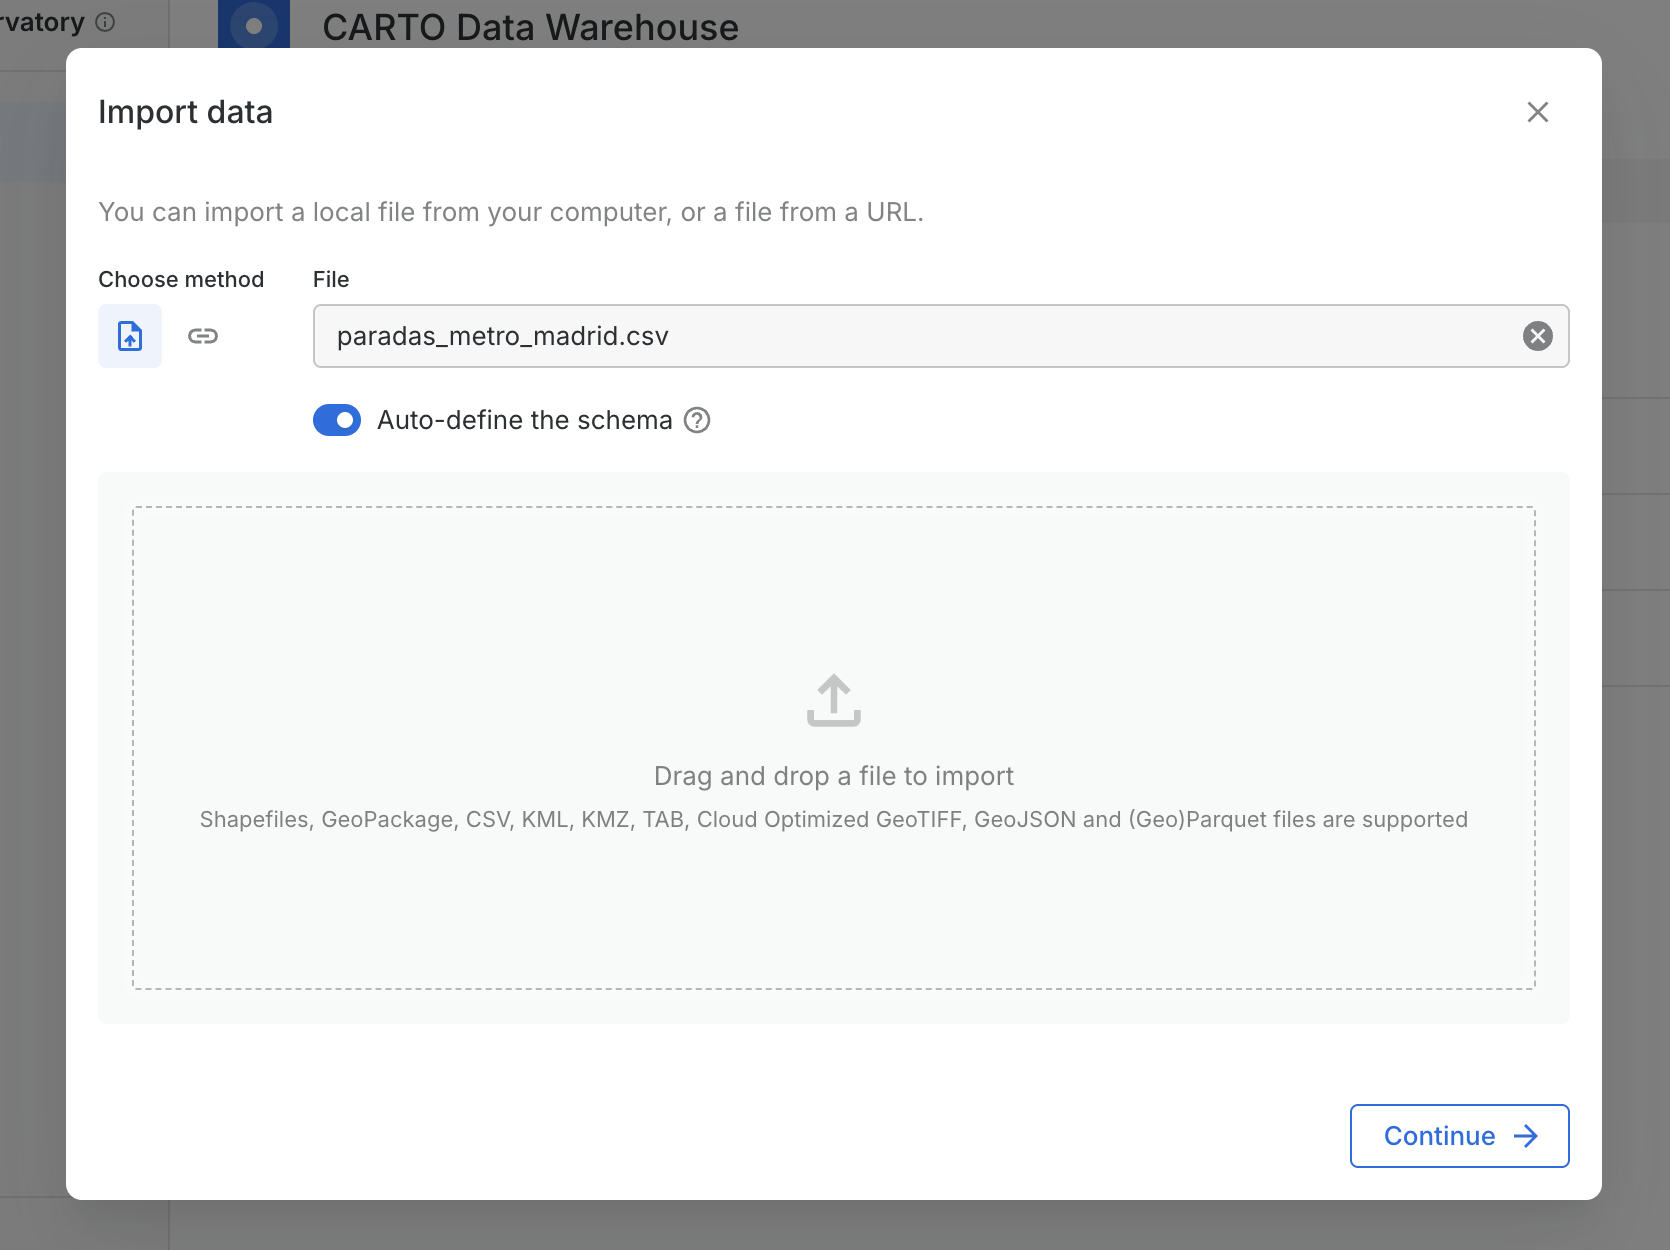Click the CARTO Data Warehouse connection icon
Viewport: 1670px width, 1250px height.
click(254, 25)
